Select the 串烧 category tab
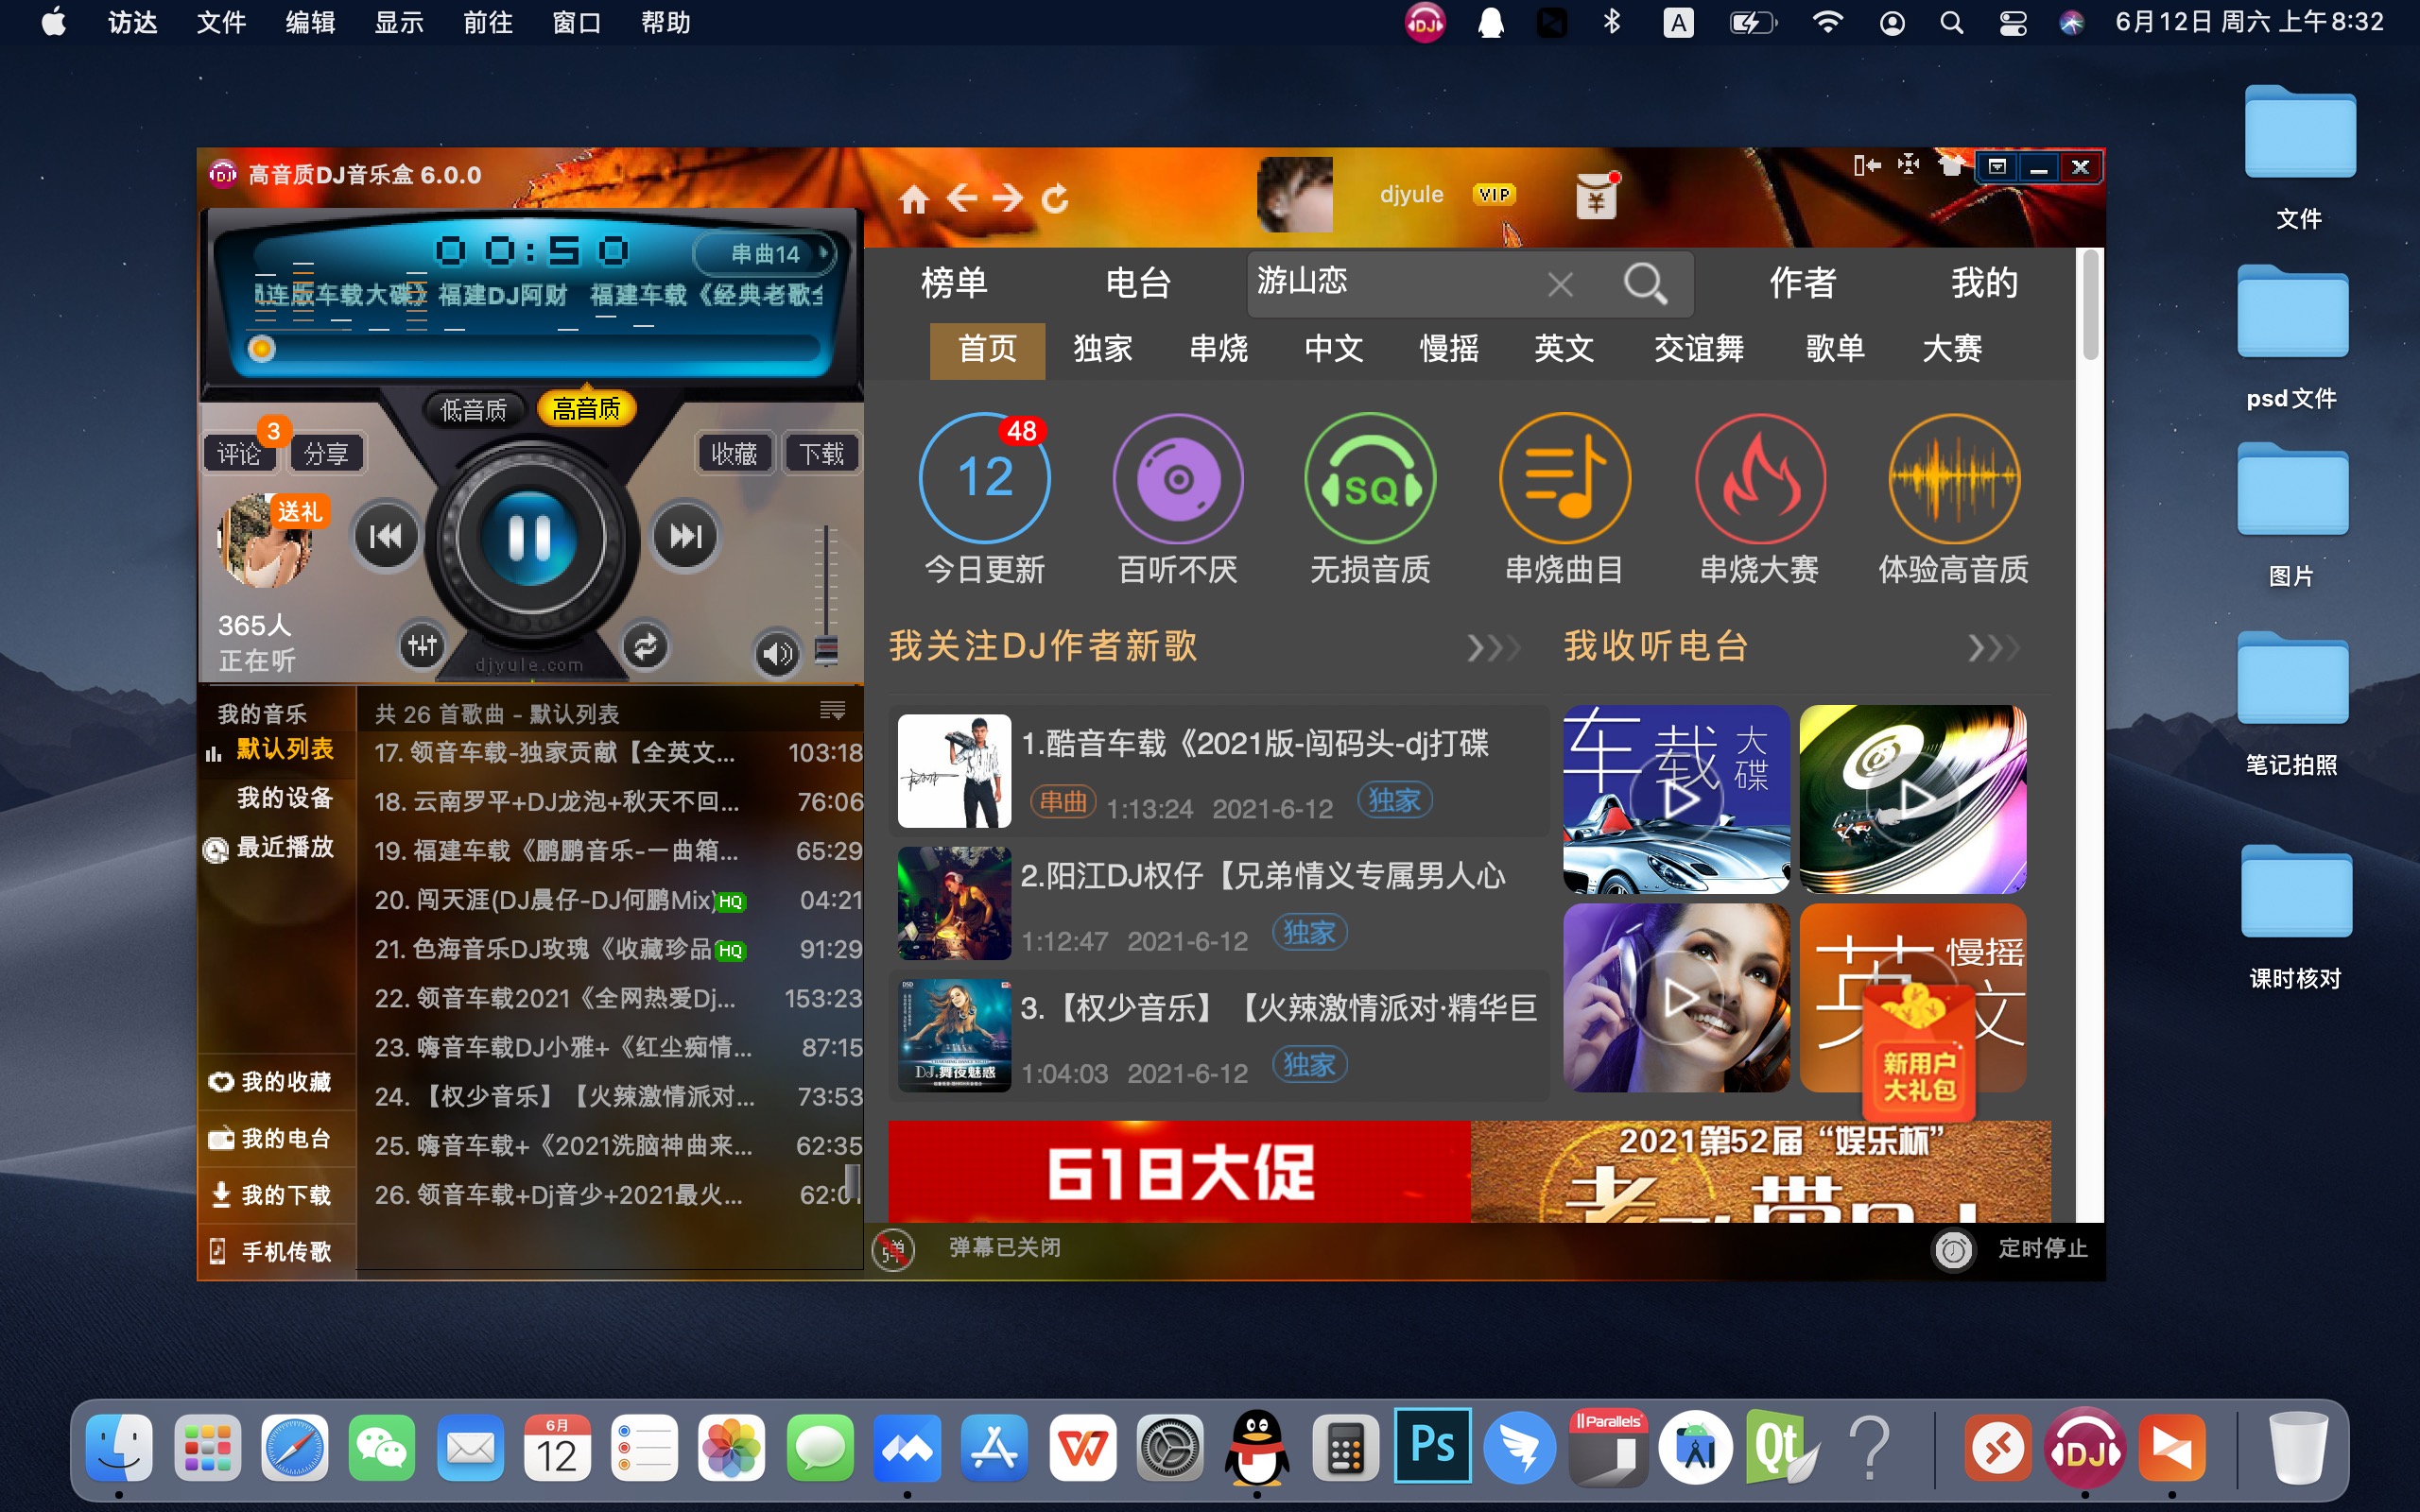This screenshot has width=2420, height=1512. click(x=1218, y=349)
